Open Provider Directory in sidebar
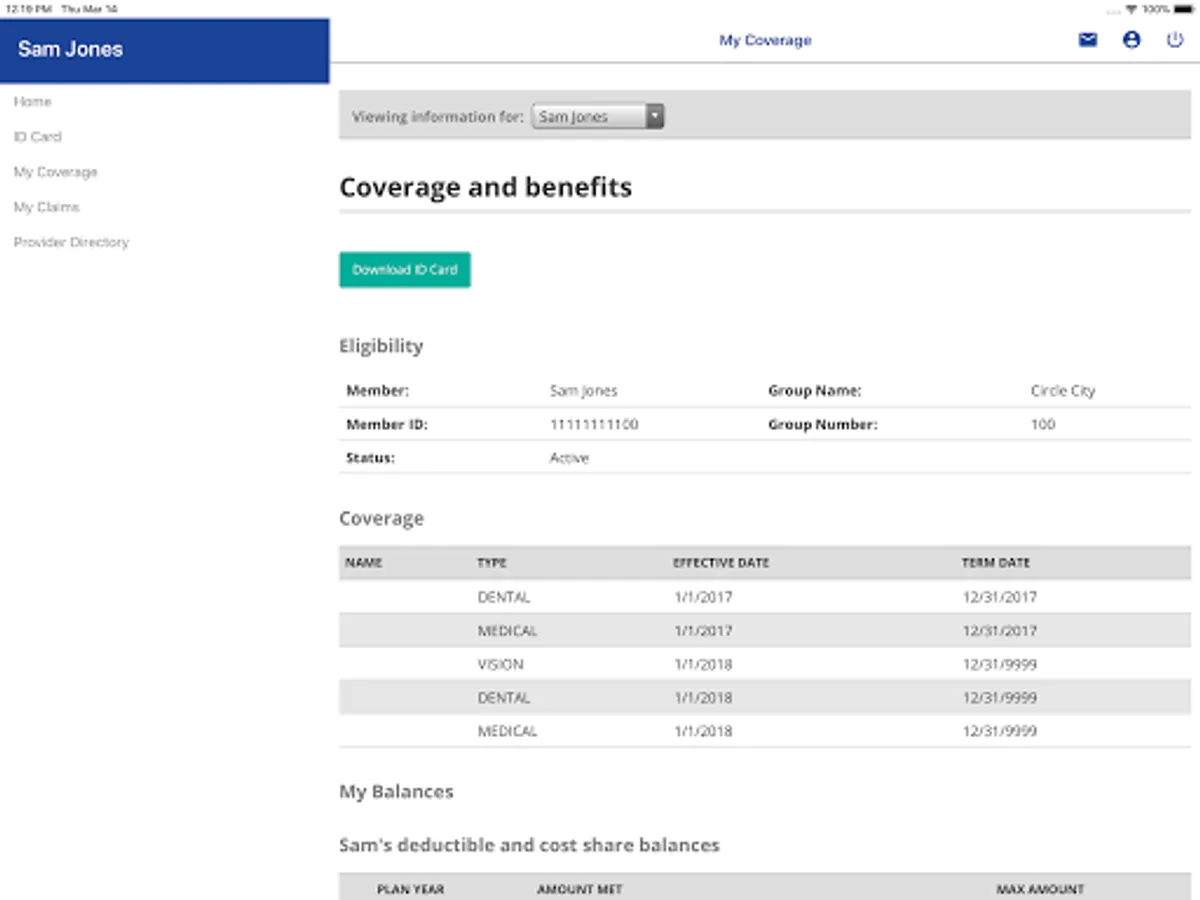Viewport: 1200px width, 900px height. (x=71, y=242)
